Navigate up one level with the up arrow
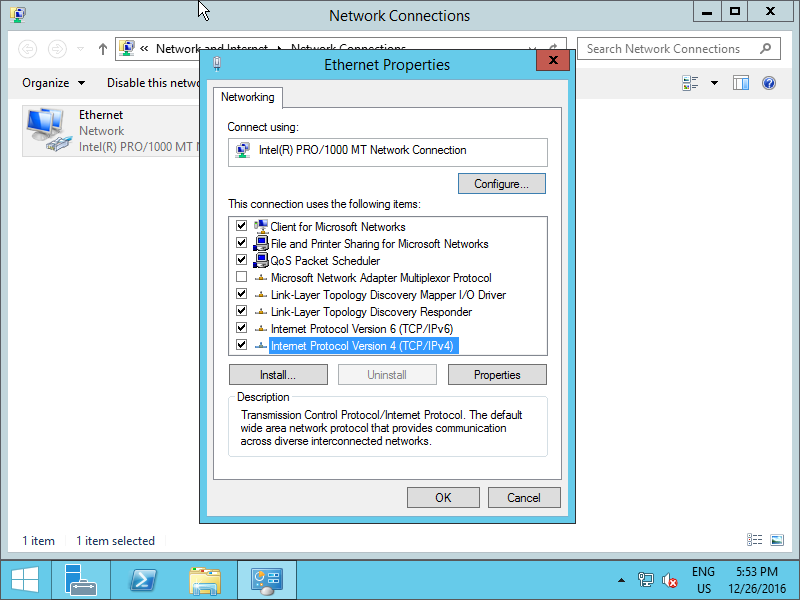The image size is (800, 600). [102, 48]
